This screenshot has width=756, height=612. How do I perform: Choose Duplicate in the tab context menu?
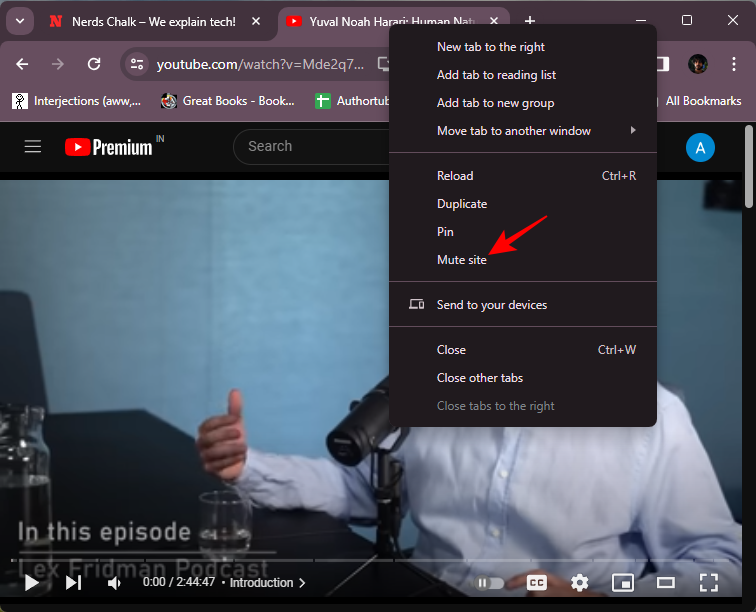click(462, 204)
